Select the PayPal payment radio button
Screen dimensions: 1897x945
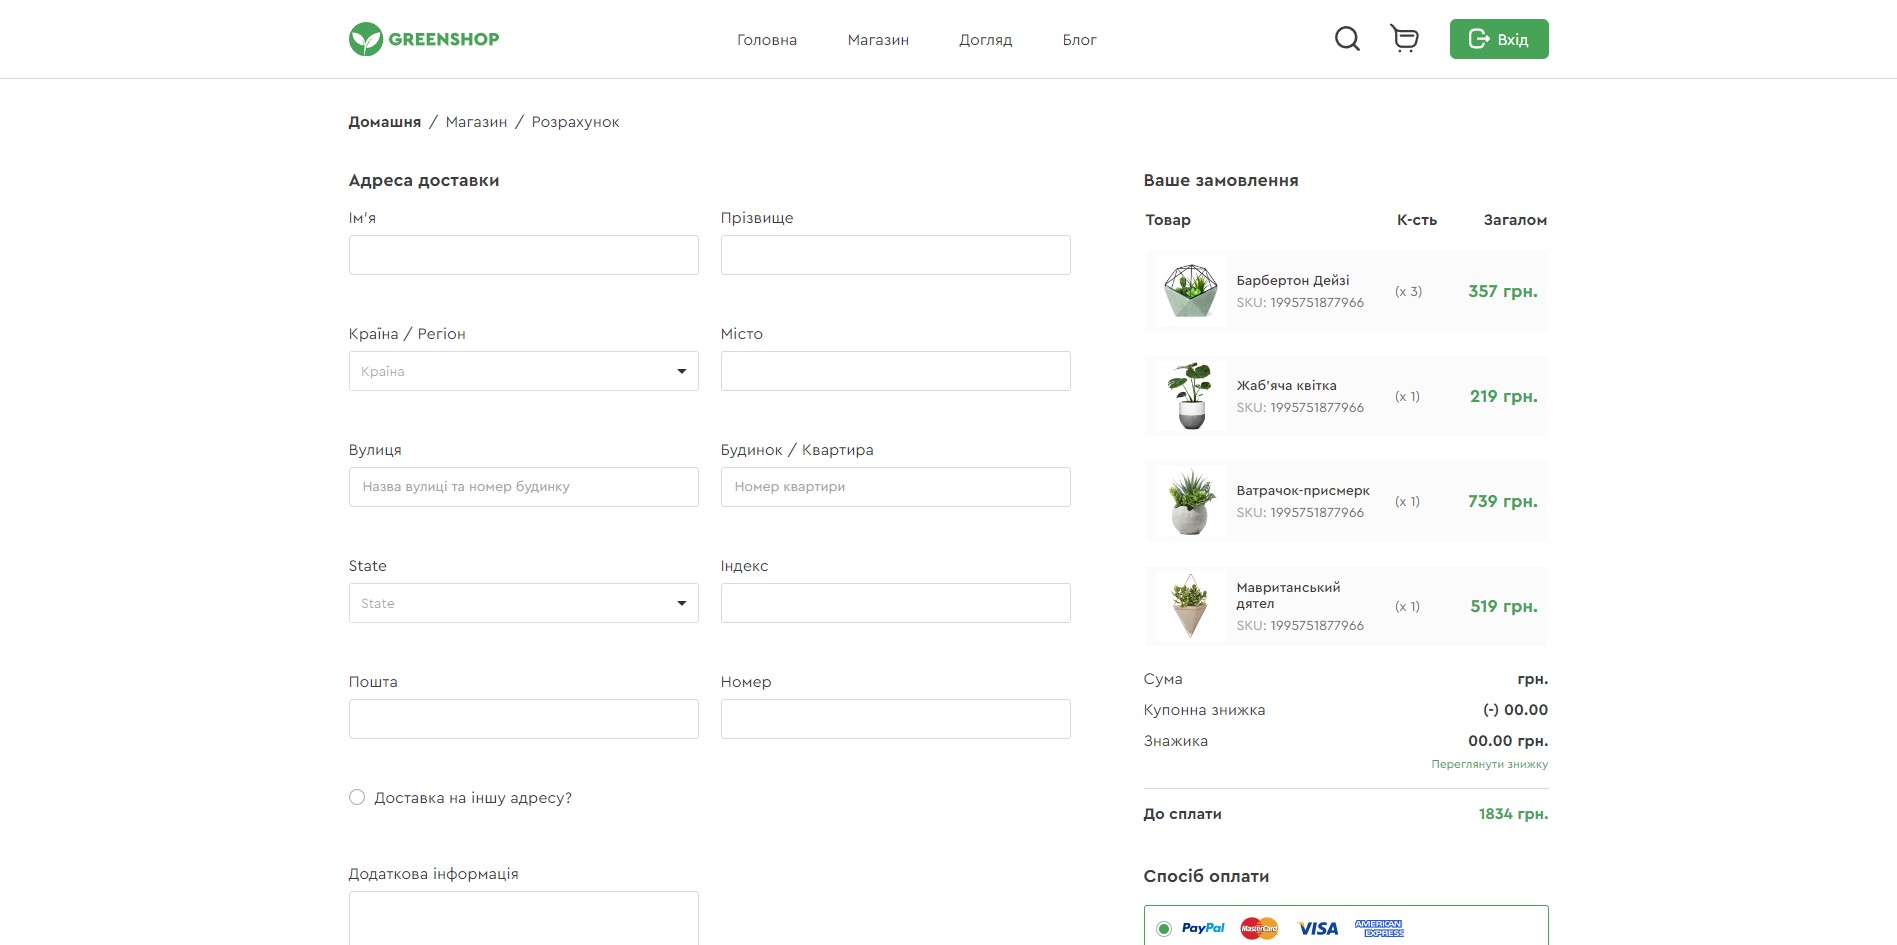coord(1164,929)
